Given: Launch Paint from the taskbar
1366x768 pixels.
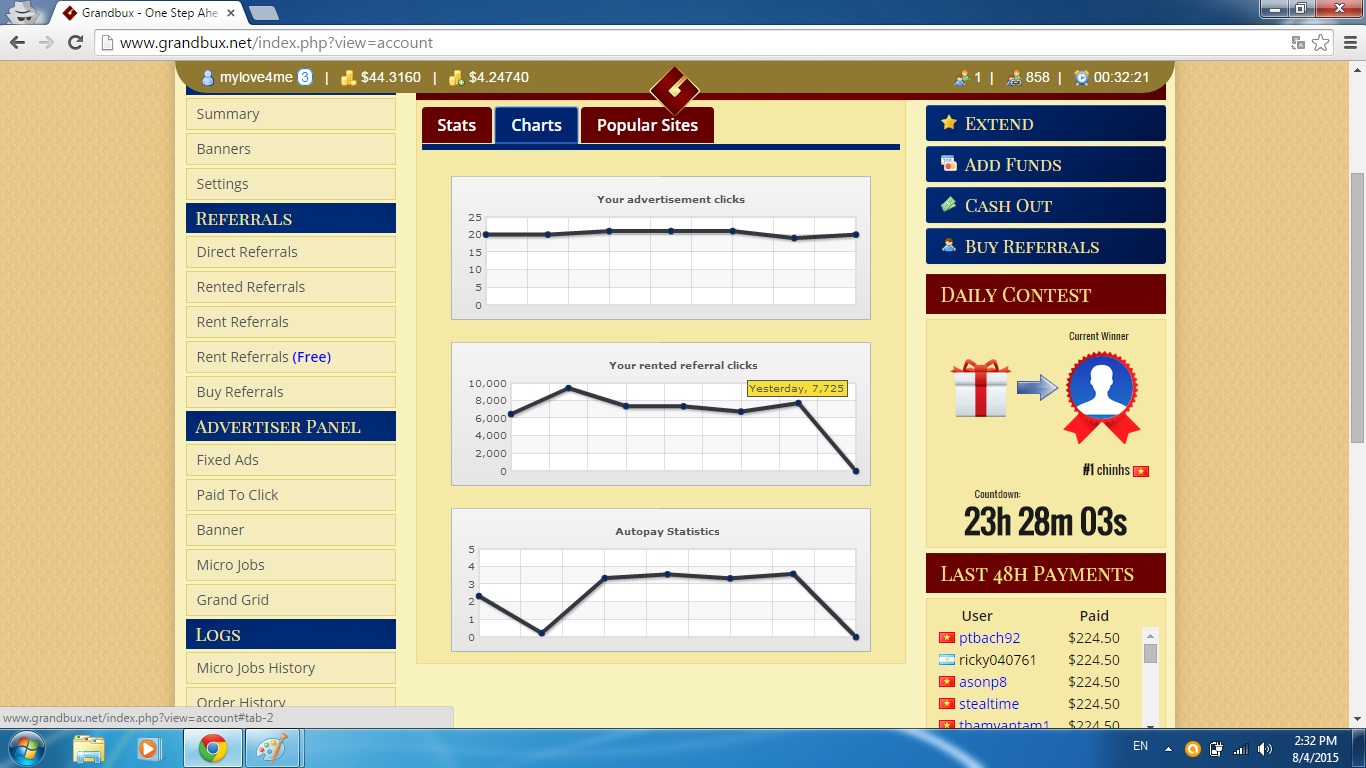Looking at the screenshot, I should click(x=271, y=748).
